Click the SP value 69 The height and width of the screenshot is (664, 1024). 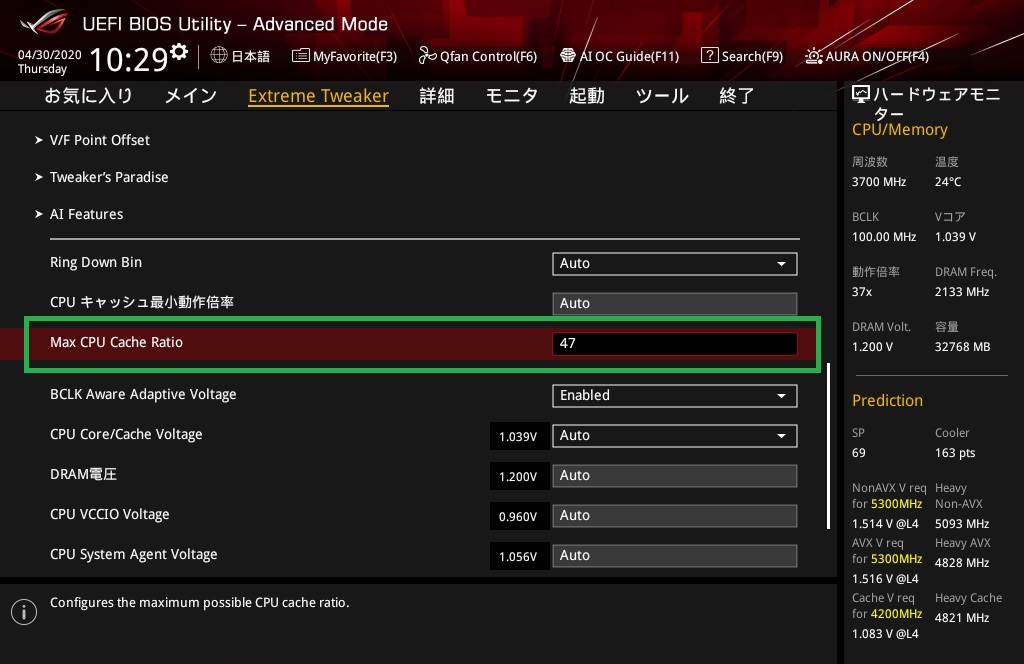pos(858,452)
